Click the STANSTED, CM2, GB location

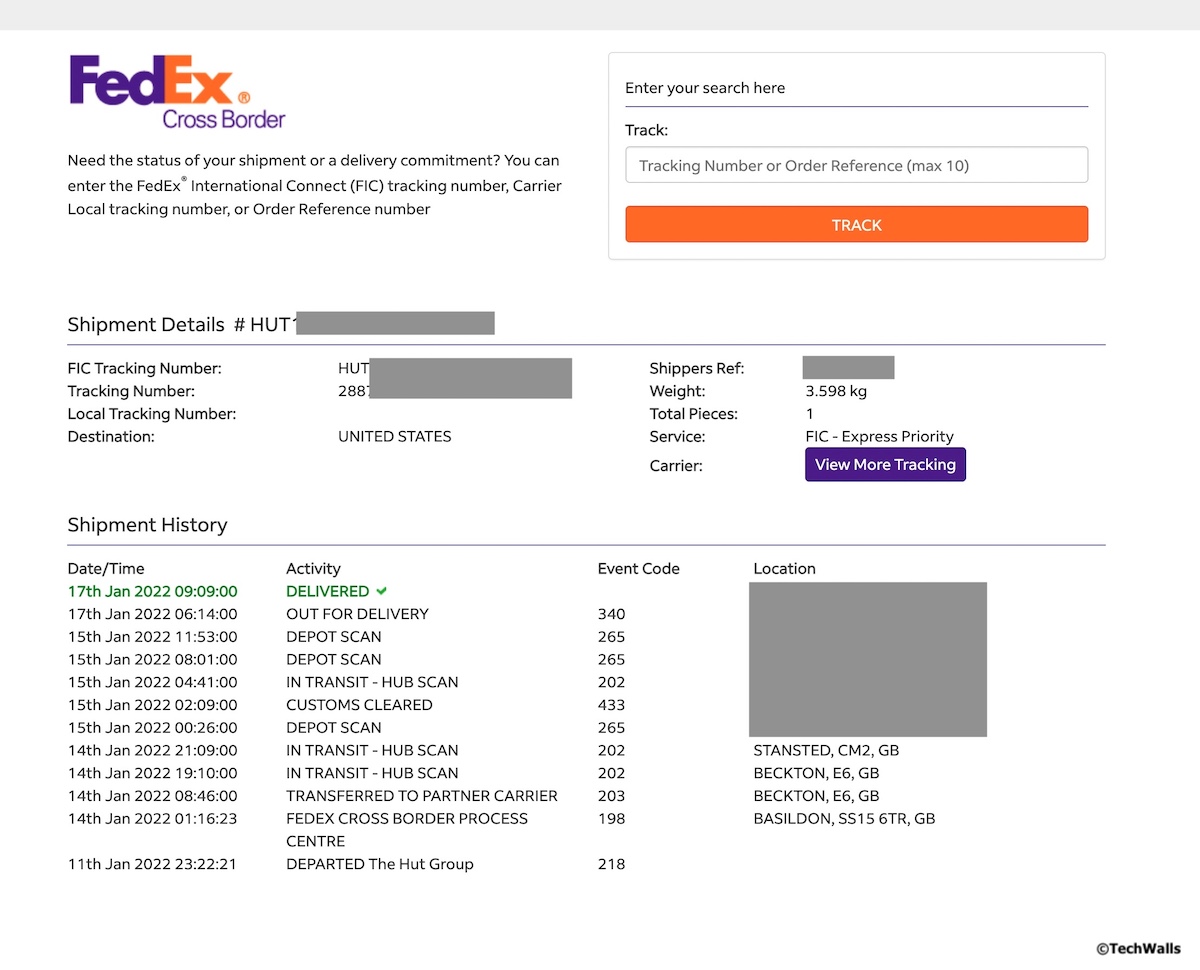pos(818,750)
